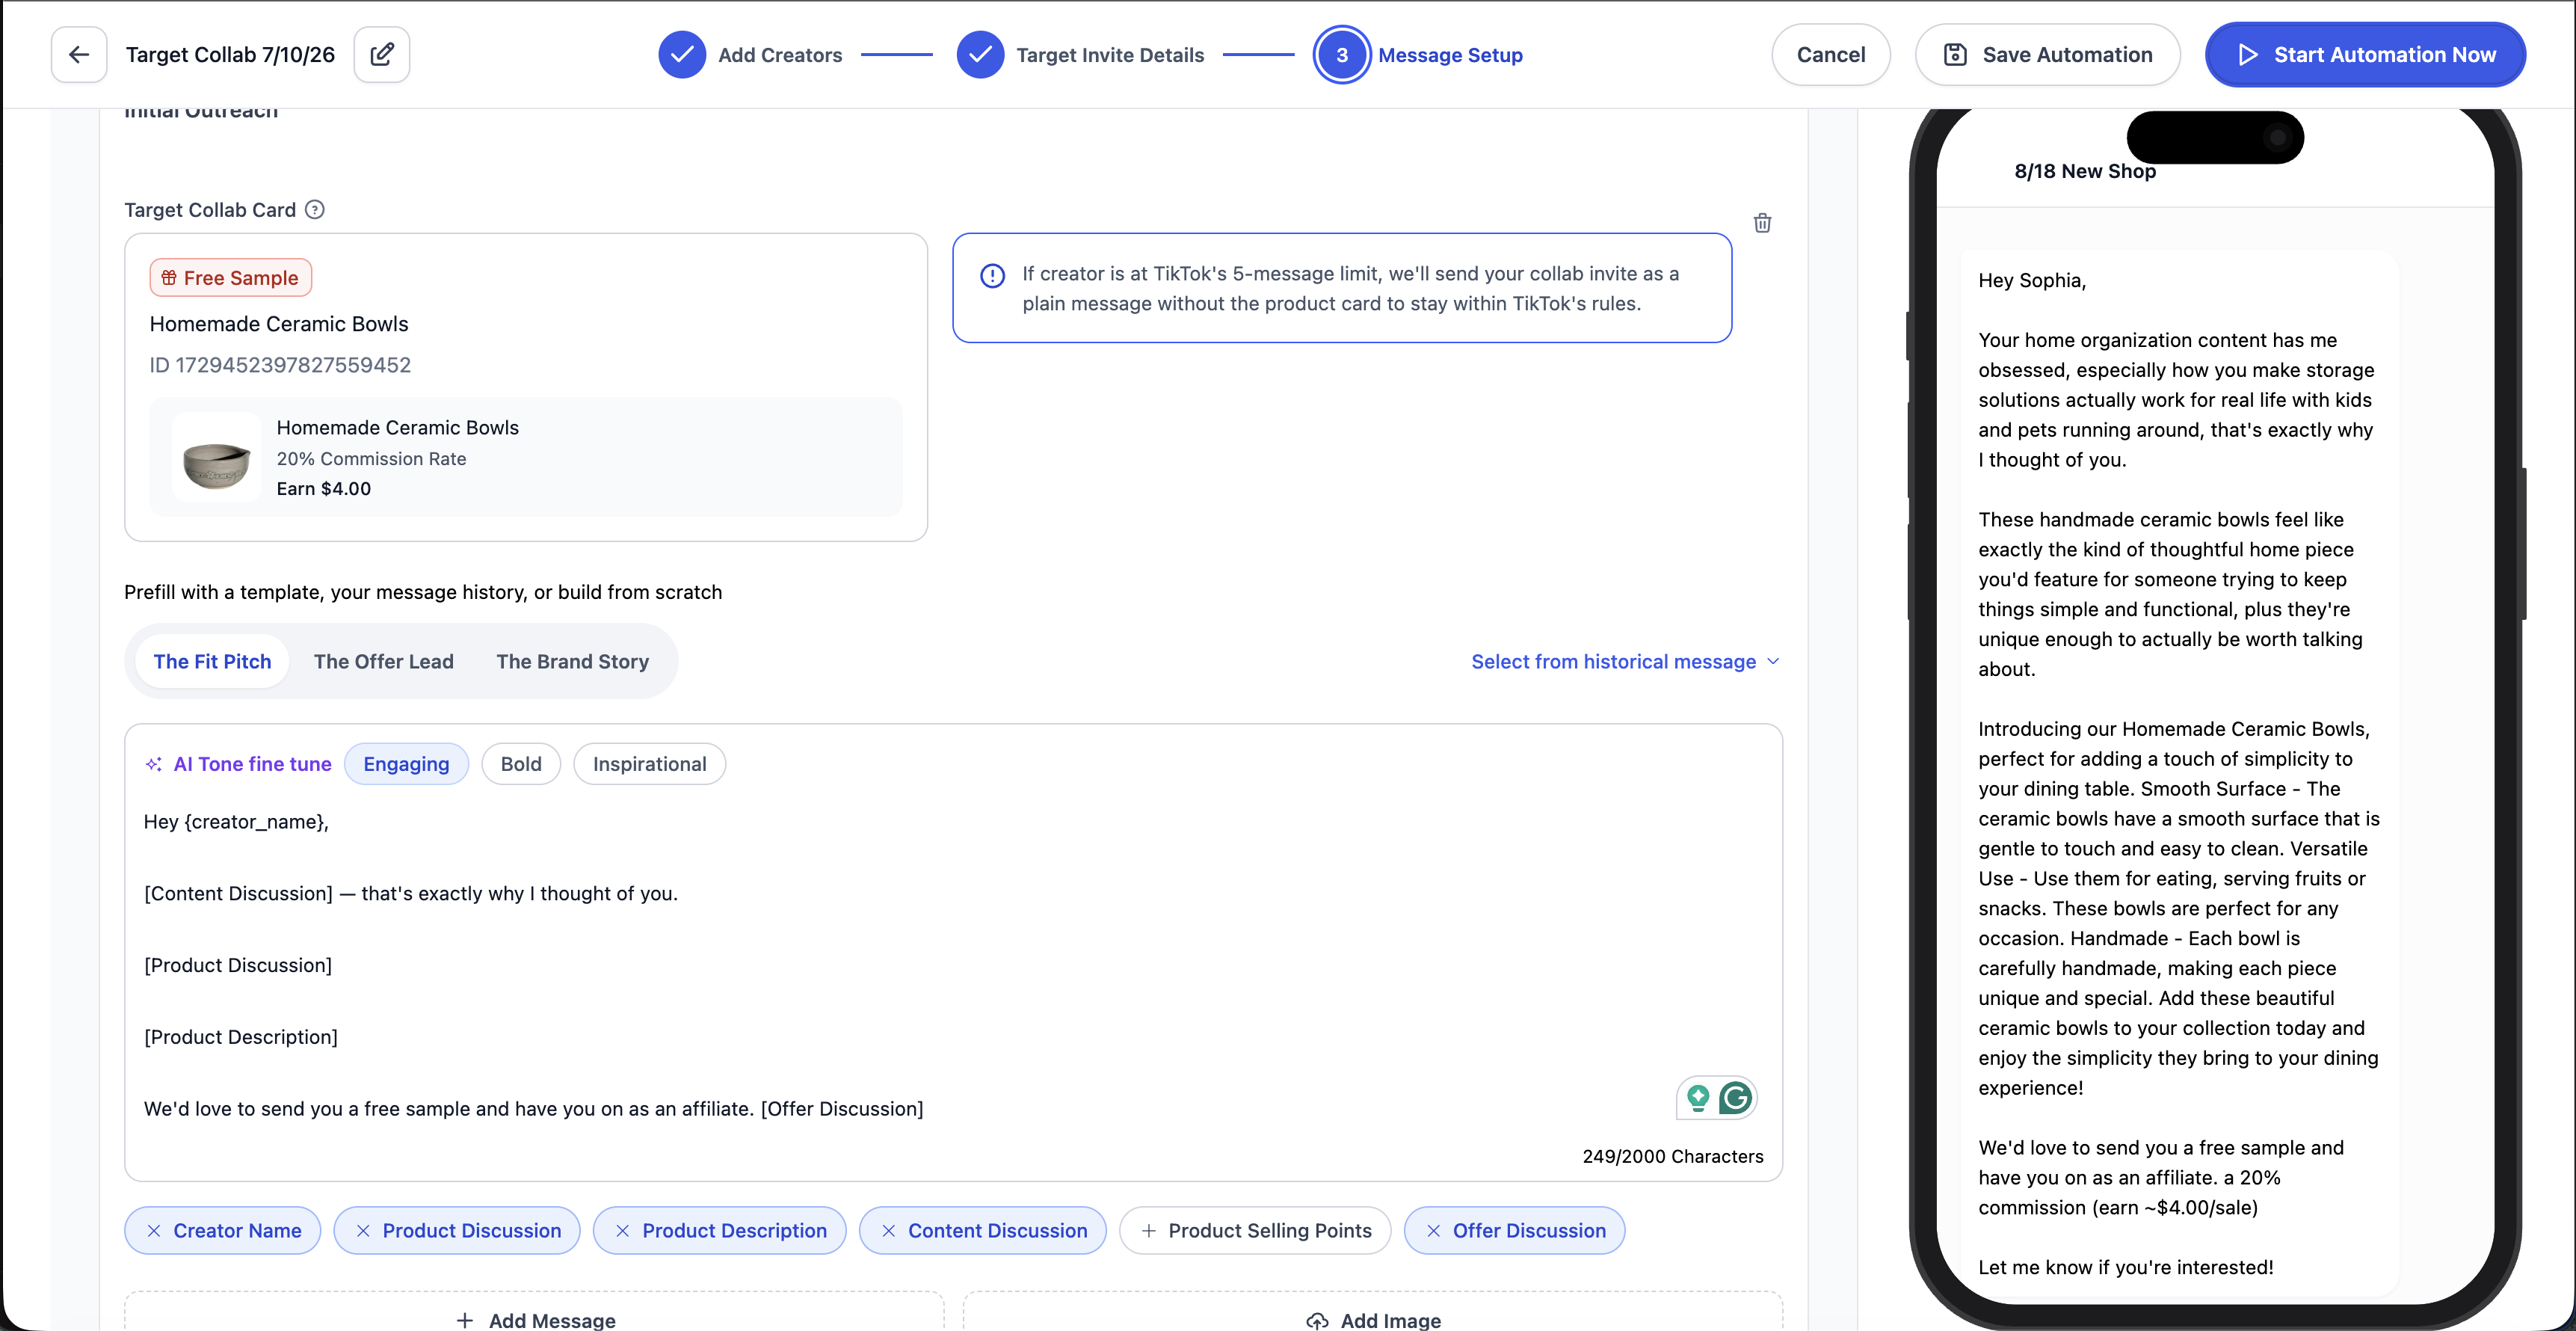Click Hey Sophia in the phone preview

click(2032, 280)
